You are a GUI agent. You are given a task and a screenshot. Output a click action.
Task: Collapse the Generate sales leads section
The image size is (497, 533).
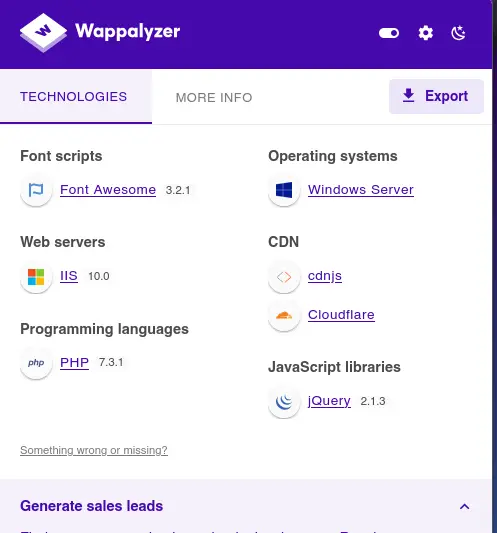[464, 506]
